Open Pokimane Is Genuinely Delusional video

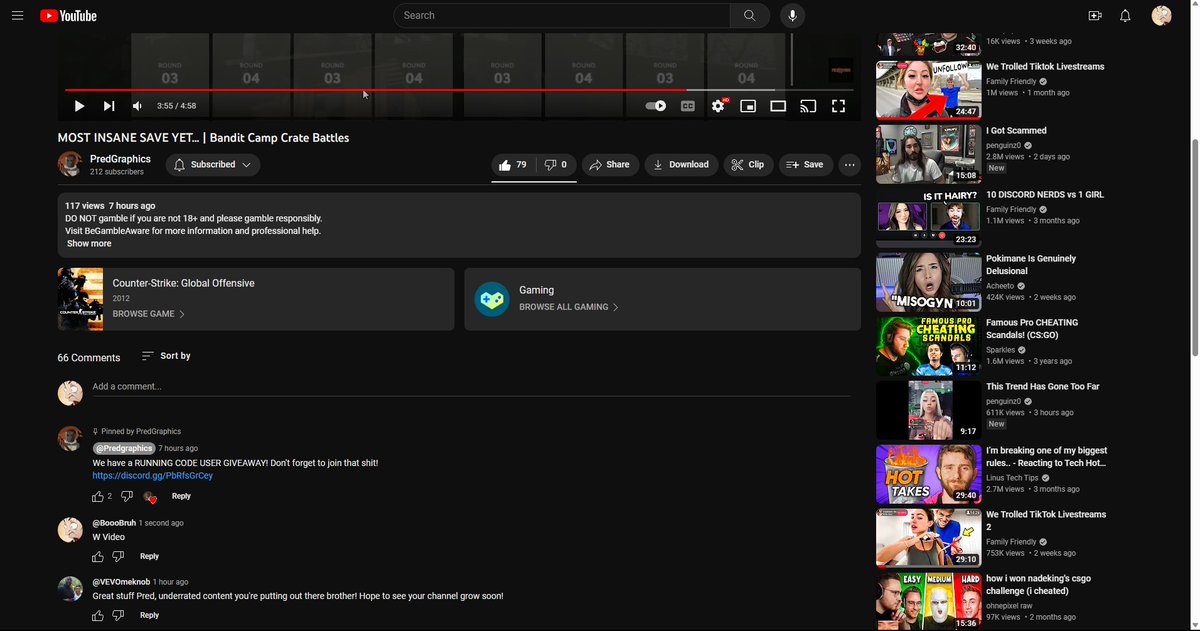click(x=1031, y=265)
